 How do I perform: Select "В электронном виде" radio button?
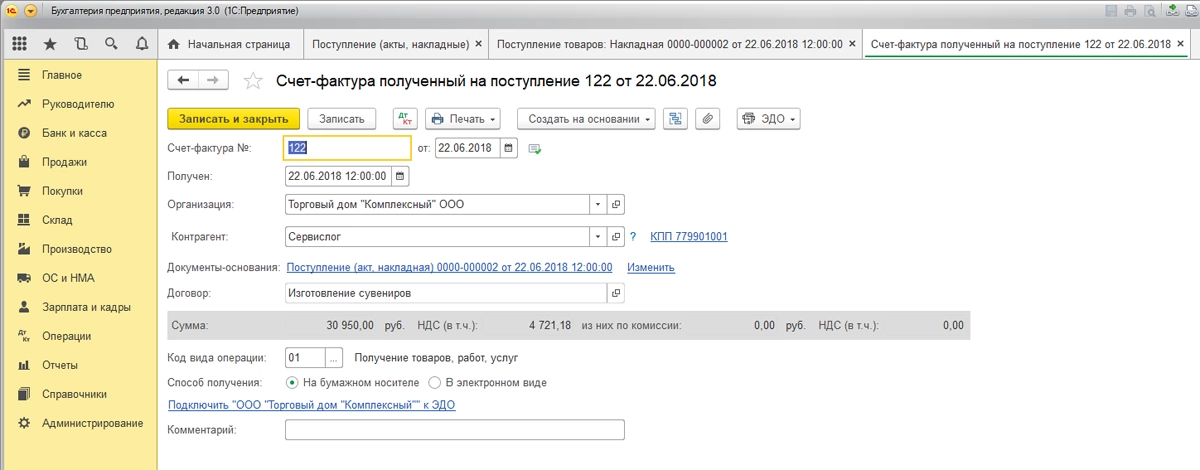(x=434, y=382)
